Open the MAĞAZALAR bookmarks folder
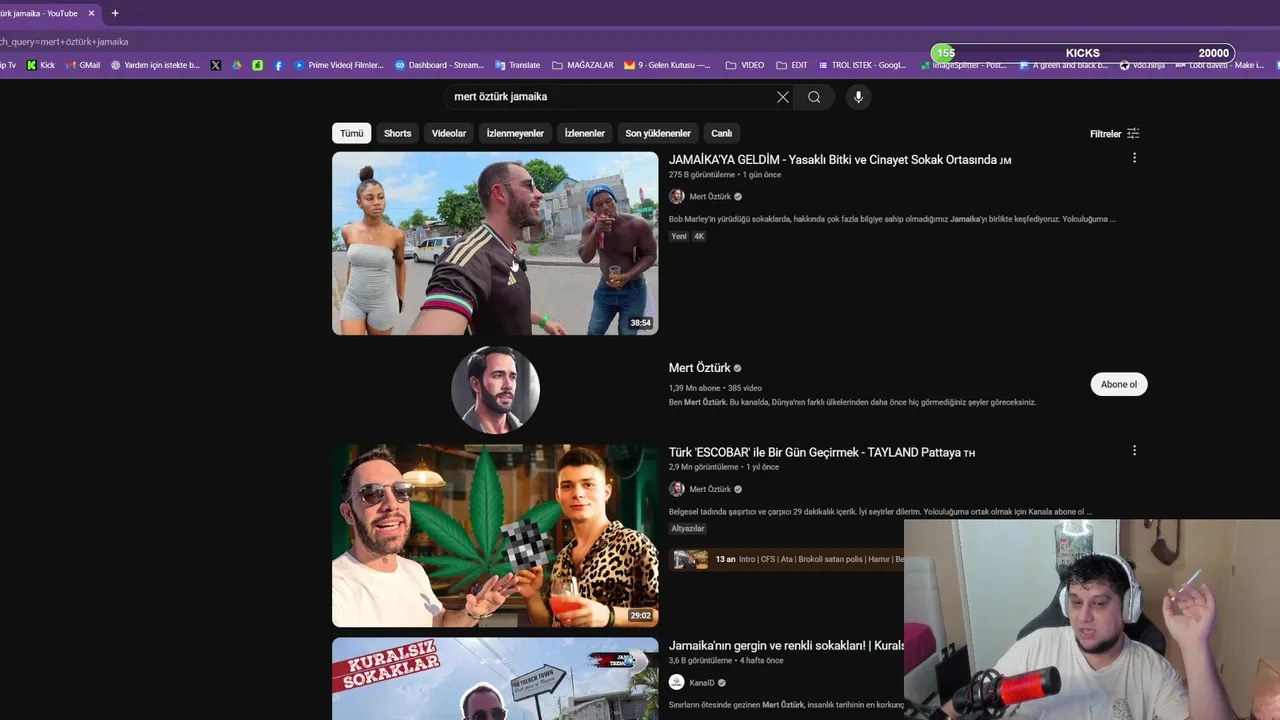The image size is (1280, 720). pos(582,65)
